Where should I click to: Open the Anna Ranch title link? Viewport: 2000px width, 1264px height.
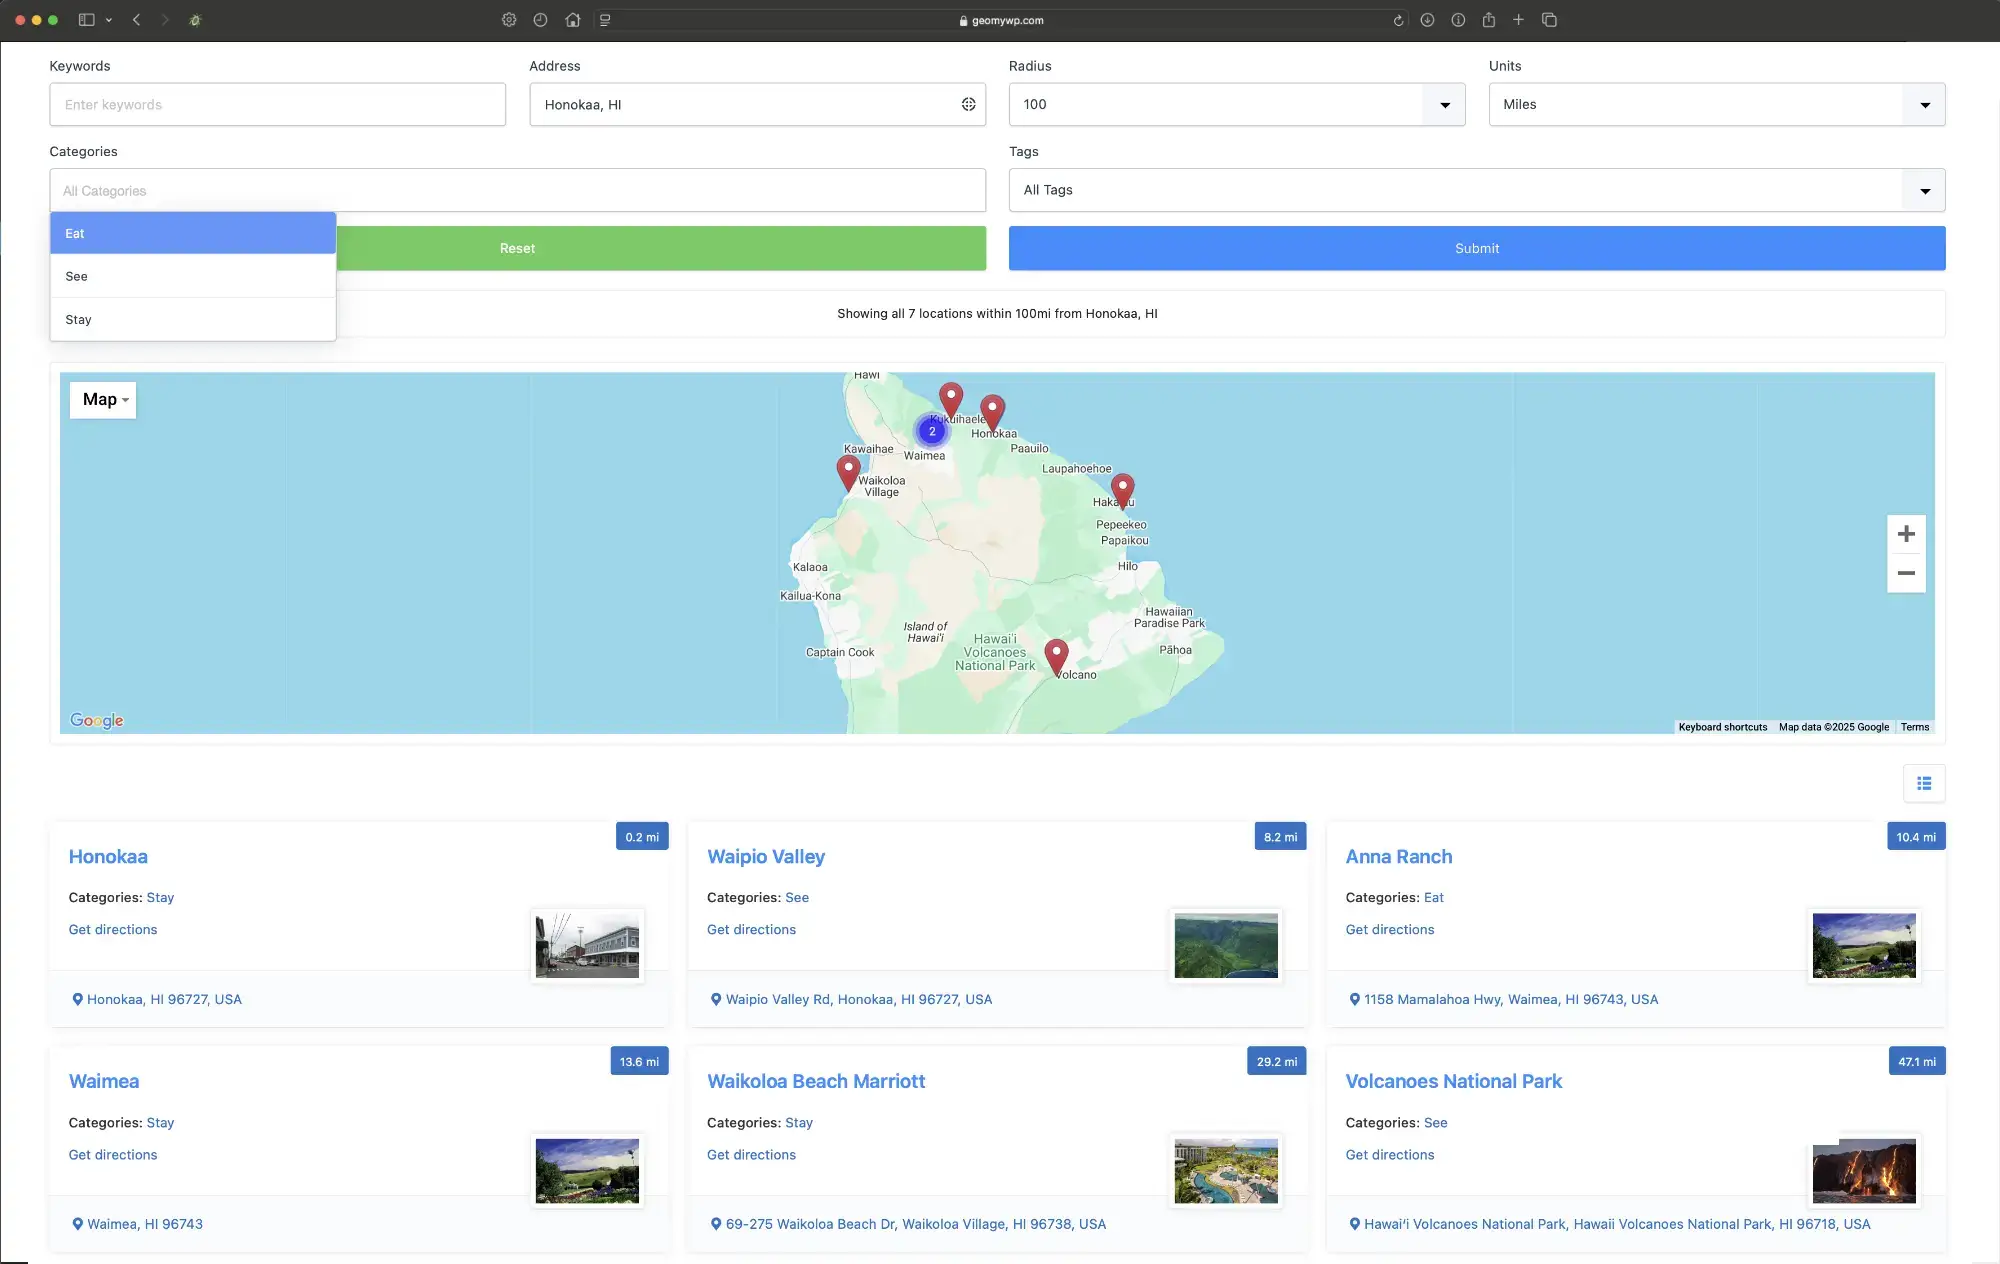(x=1399, y=857)
